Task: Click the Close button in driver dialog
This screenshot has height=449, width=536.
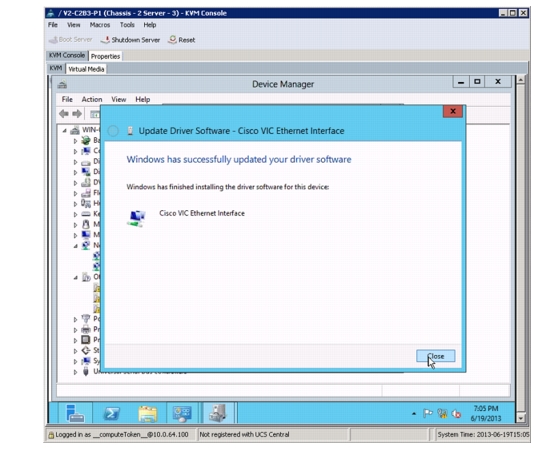Action: 436,356
